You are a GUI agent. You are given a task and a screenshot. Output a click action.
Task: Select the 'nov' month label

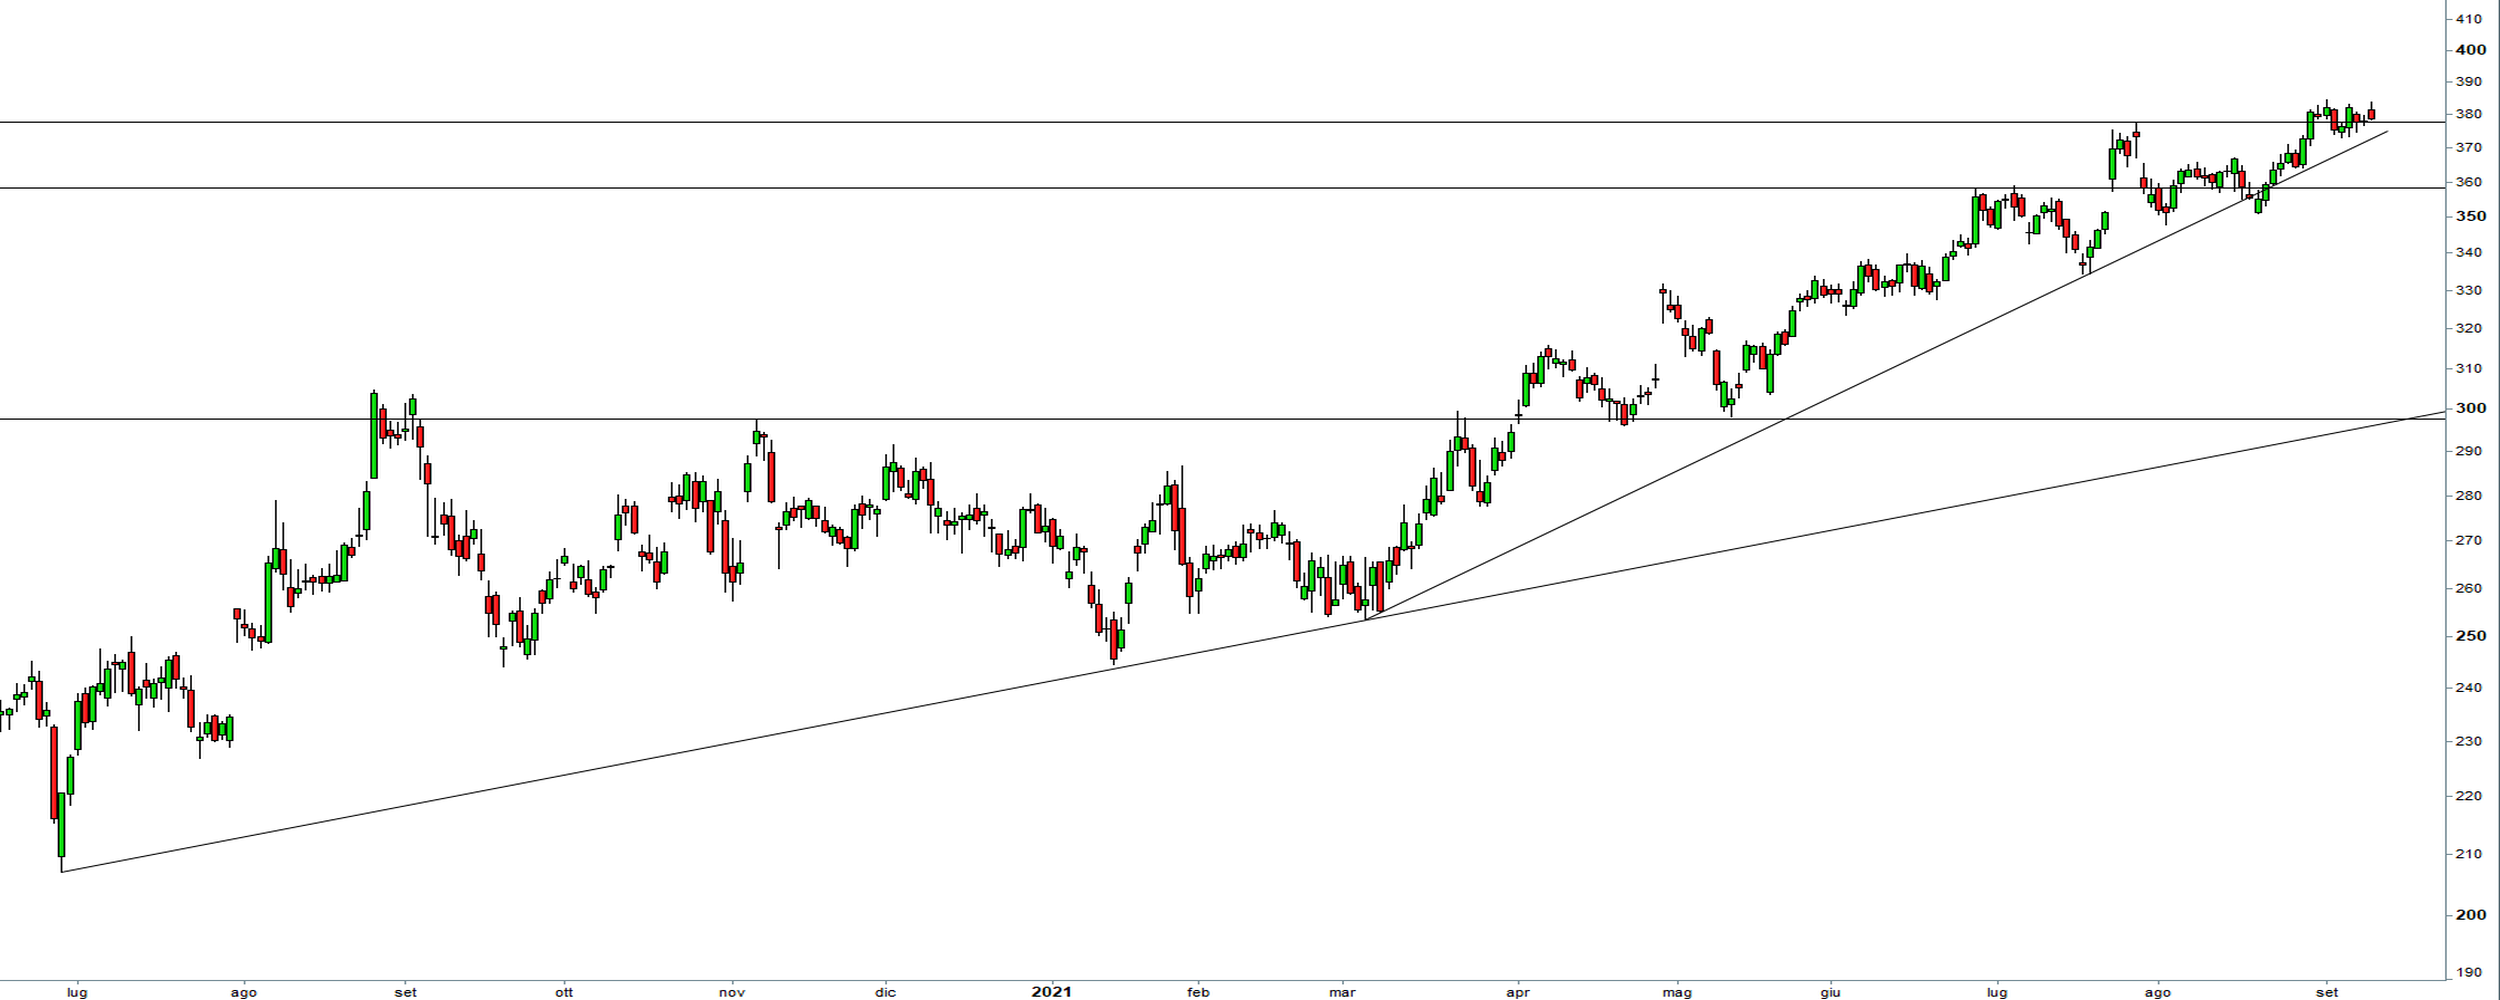733,992
